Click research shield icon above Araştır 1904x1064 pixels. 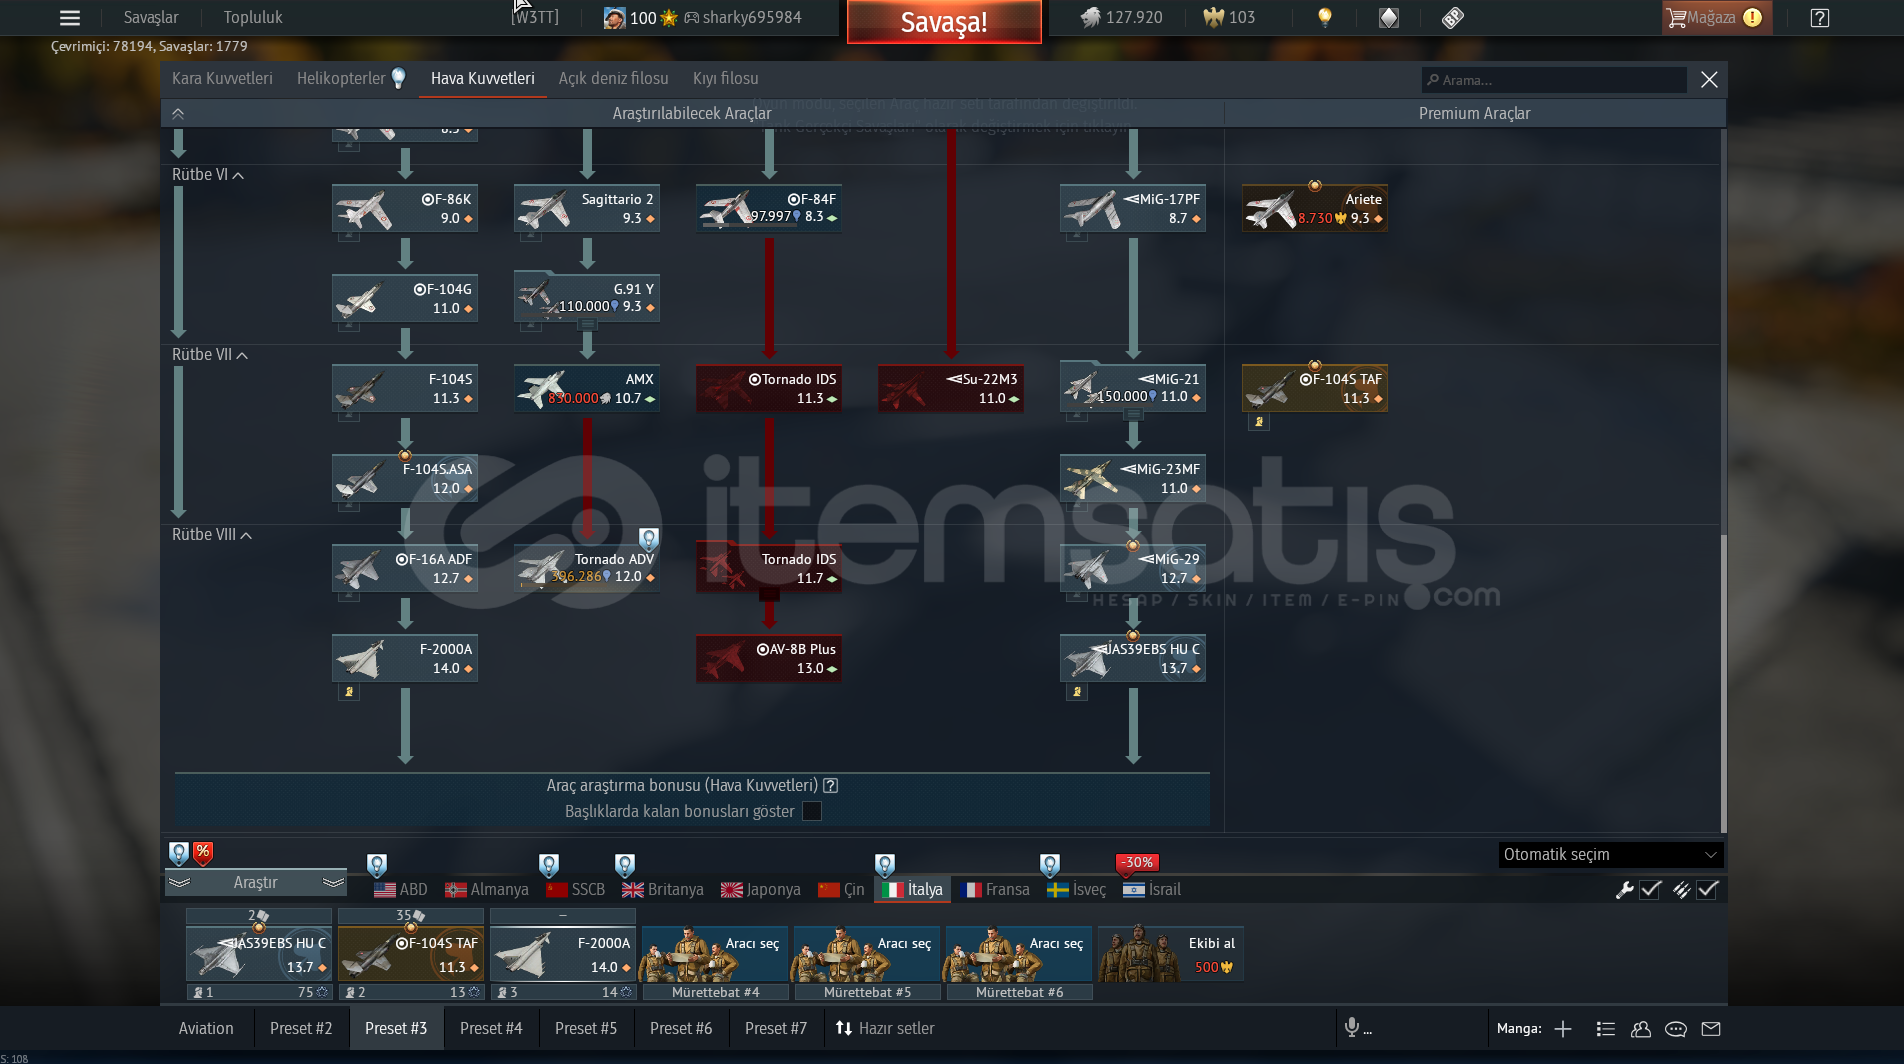[x=178, y=853]
